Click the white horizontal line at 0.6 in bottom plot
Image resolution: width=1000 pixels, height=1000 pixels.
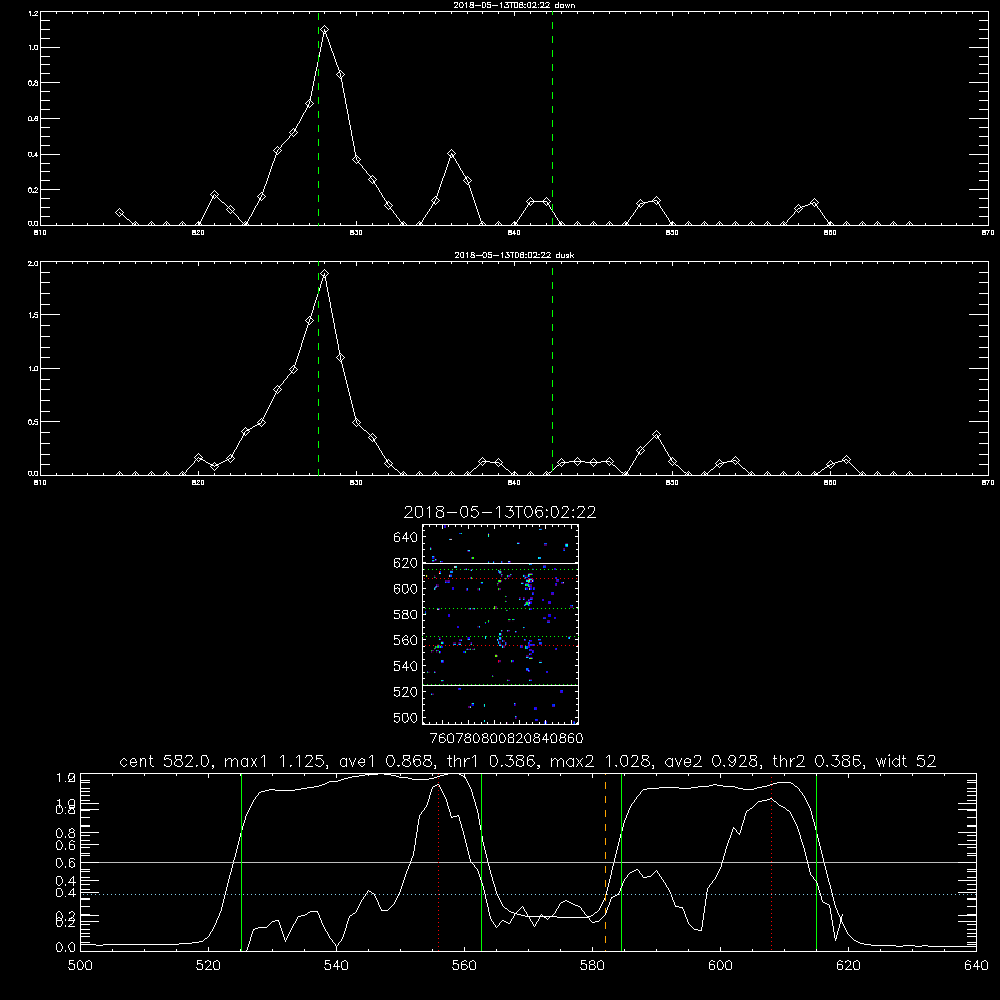pyautogui.click(x=528, y=862)
